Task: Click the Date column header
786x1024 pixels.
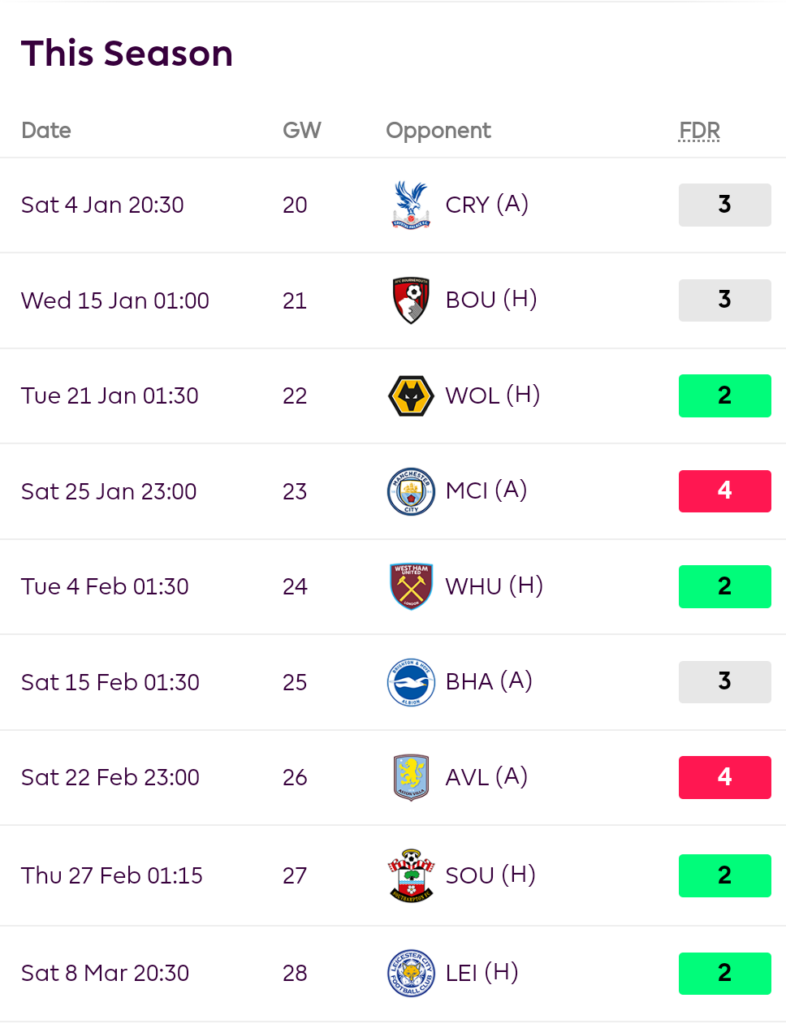Action: coord(46,131)
